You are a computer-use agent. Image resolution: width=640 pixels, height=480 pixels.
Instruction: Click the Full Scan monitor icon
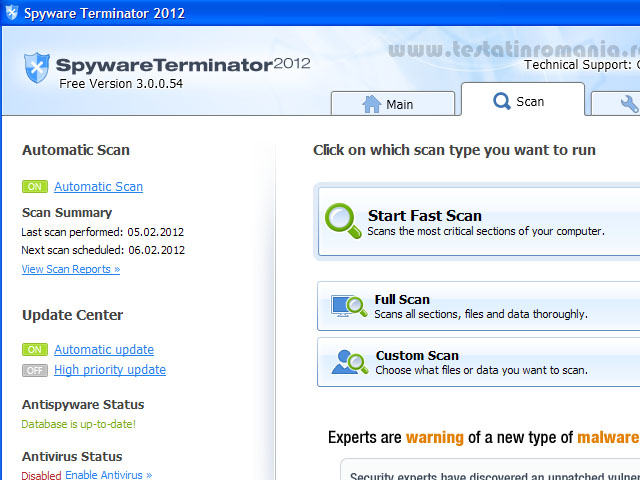pos(349,306)
